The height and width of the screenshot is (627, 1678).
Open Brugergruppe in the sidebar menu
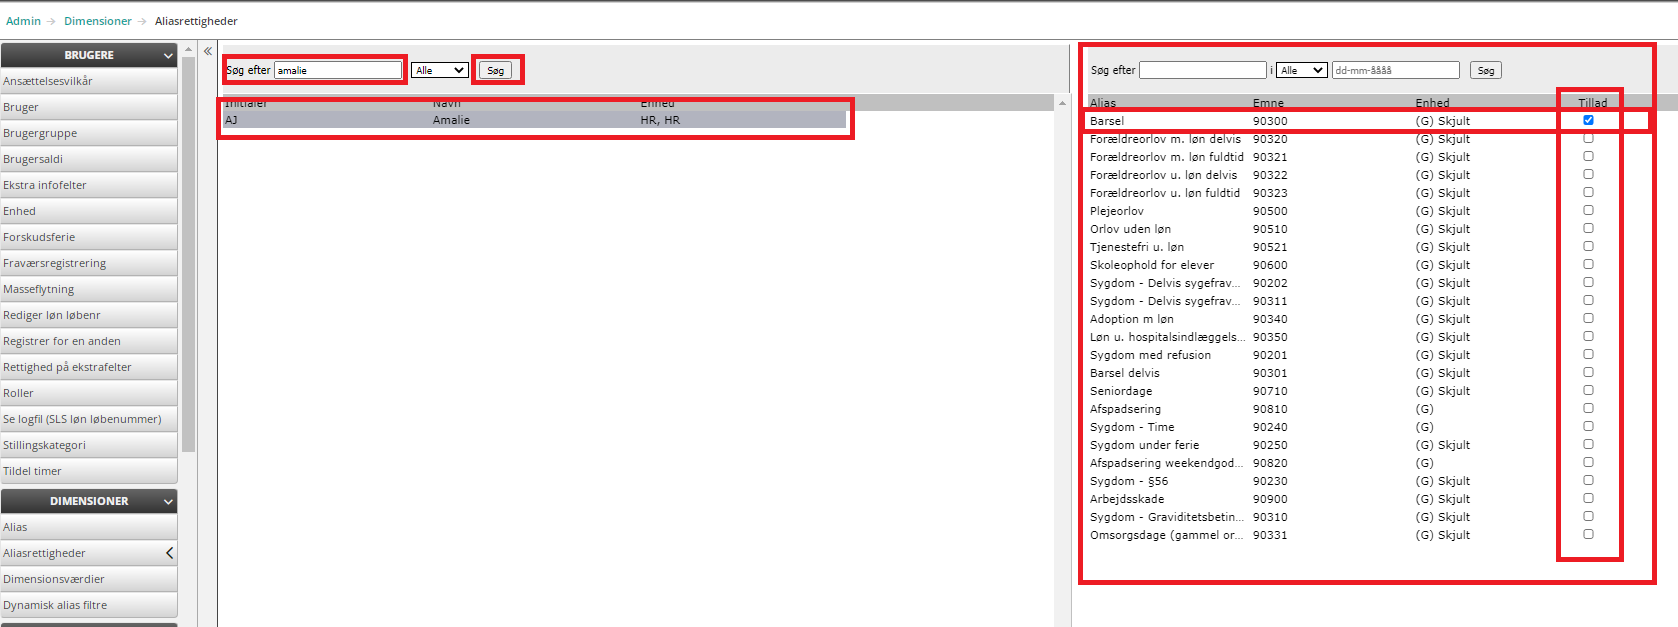tap(40, 133)
